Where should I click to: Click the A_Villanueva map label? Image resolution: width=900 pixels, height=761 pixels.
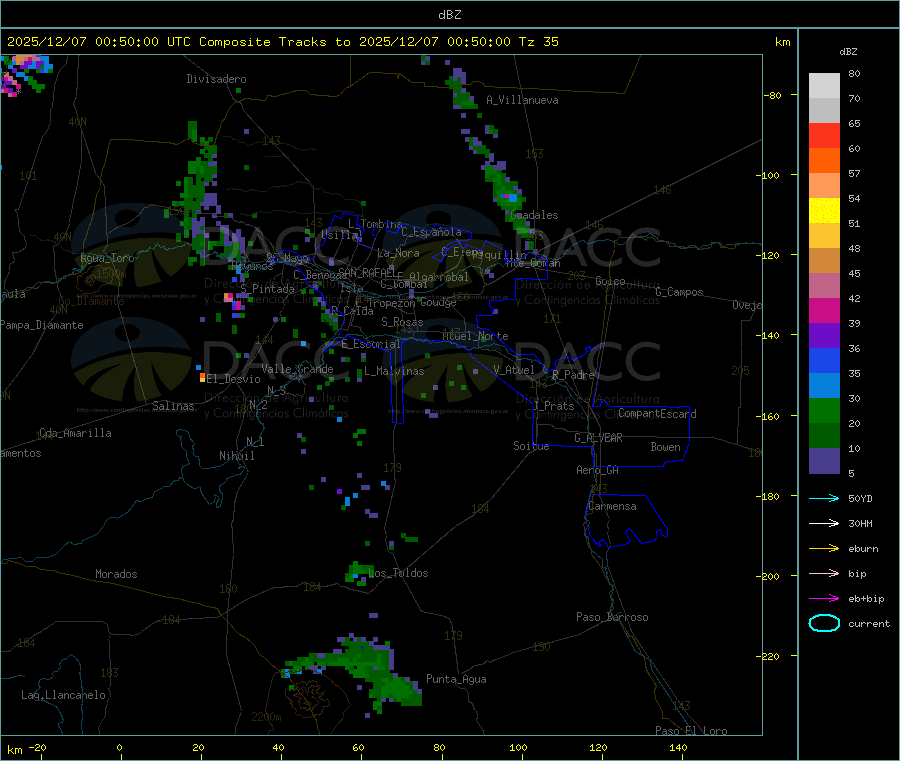coord(522,100)
